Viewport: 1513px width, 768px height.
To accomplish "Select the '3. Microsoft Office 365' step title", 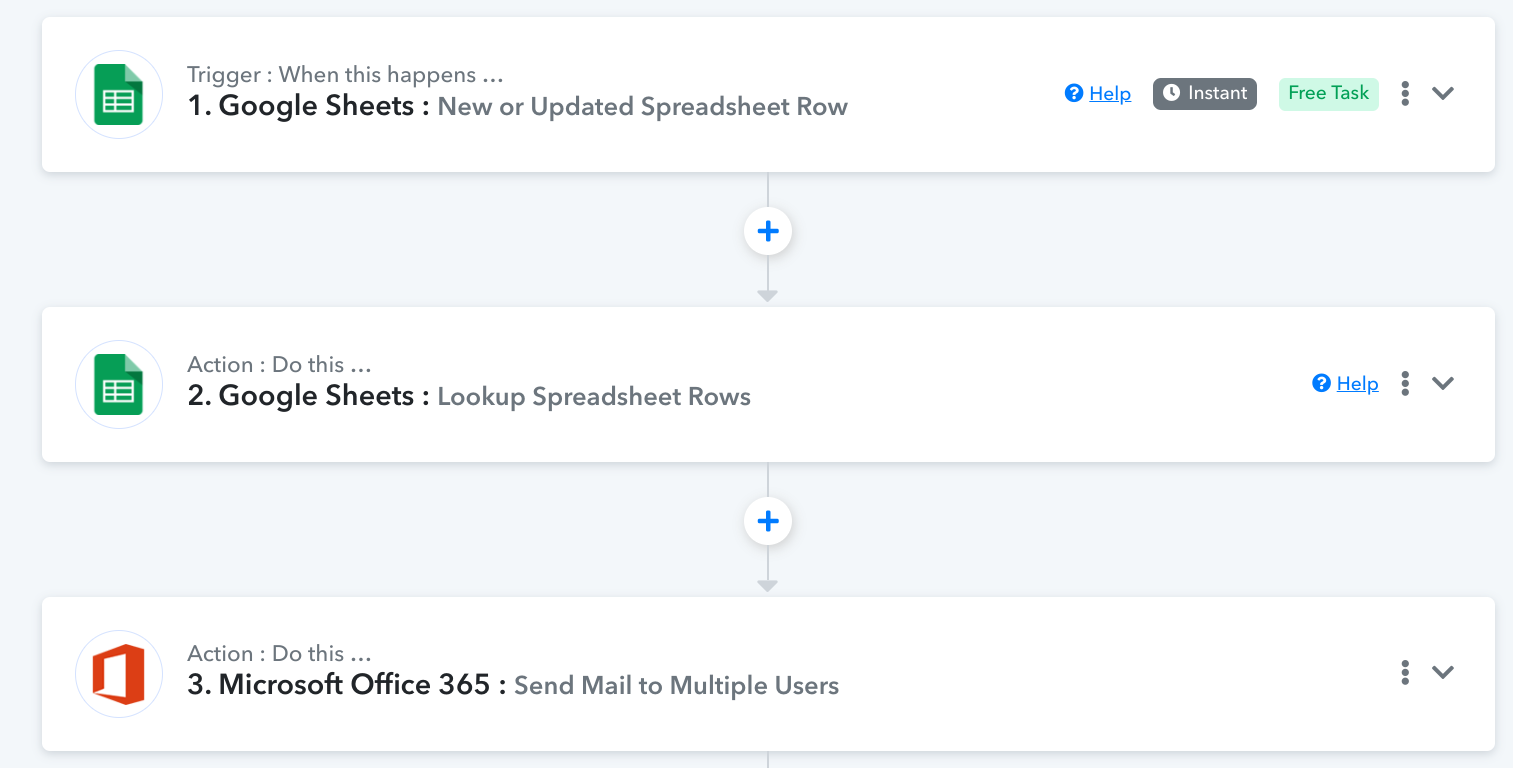I will 347,685.
